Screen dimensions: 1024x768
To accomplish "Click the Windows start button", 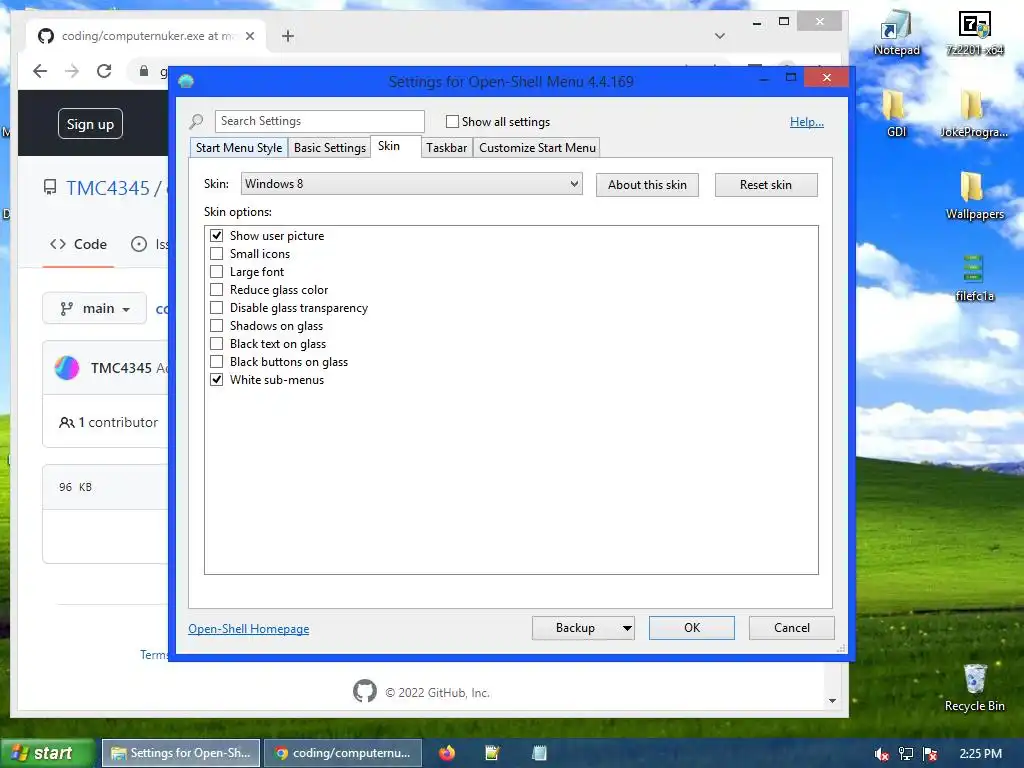I will tap(46, 753).
